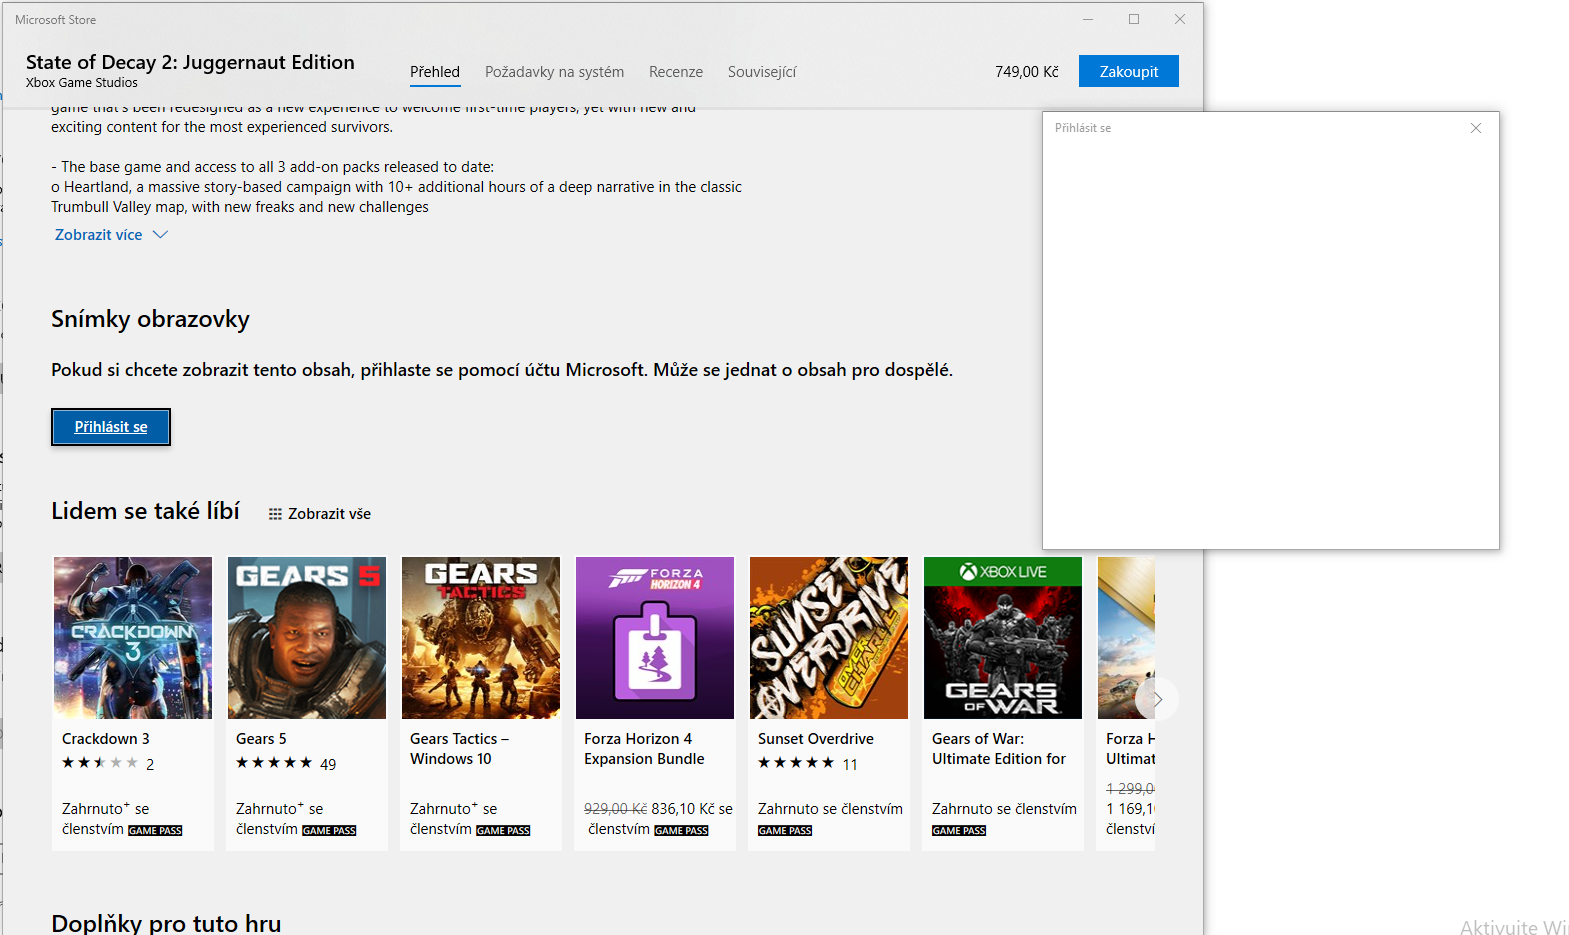Click the Forza Horizon 4 Expansion Bundle title

645,749
